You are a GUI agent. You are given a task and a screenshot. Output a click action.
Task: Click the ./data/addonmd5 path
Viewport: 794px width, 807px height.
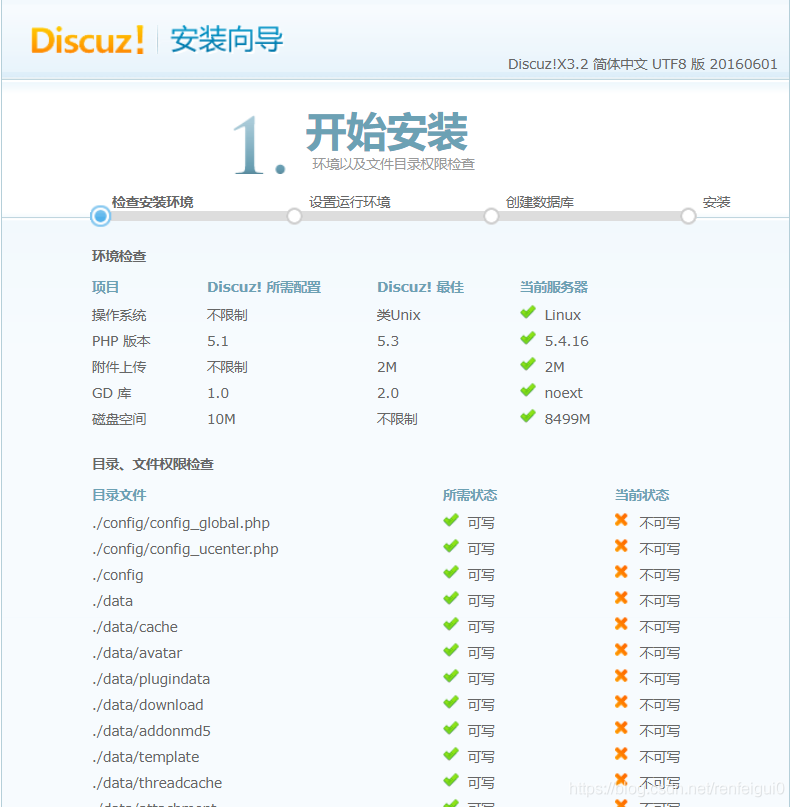click(151, 731)
